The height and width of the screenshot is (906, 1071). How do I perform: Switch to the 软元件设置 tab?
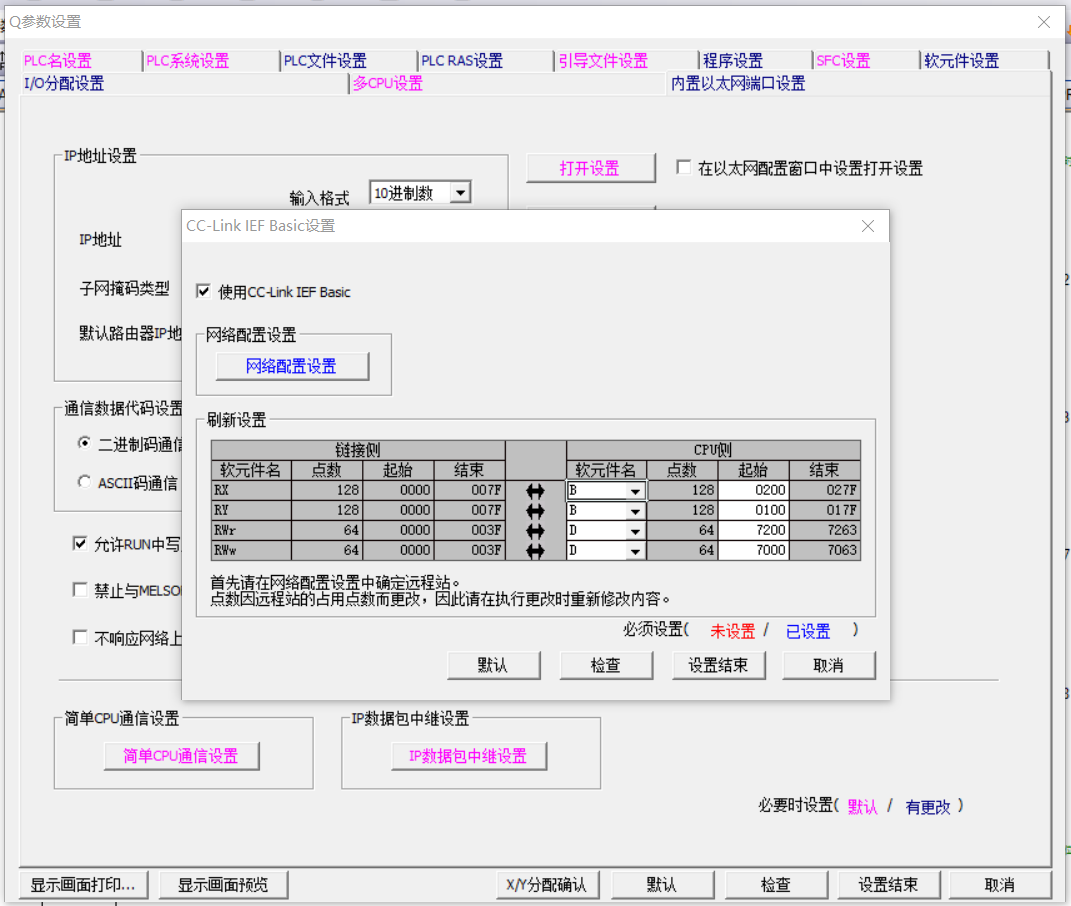click(x=961, y=61)
